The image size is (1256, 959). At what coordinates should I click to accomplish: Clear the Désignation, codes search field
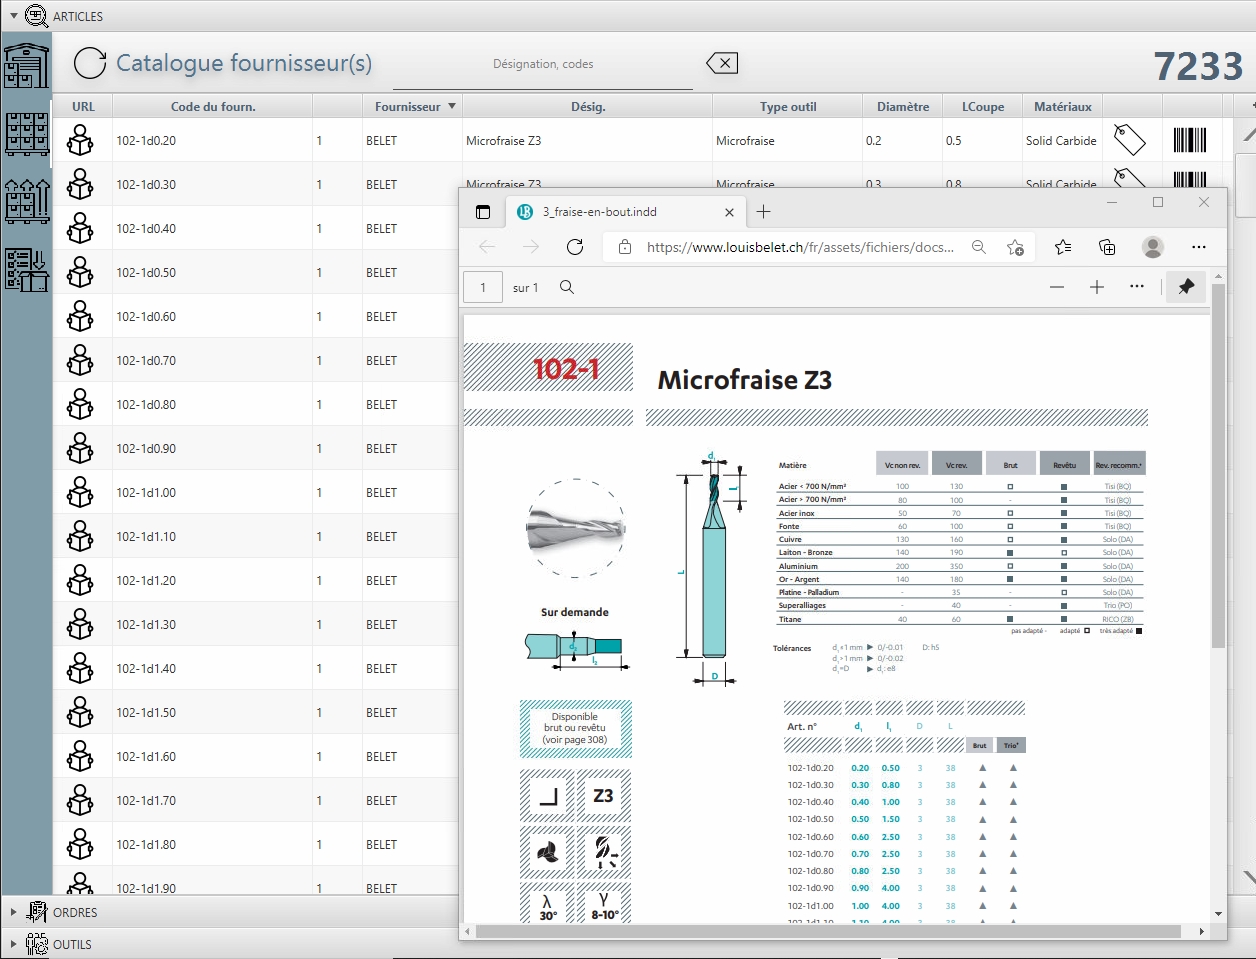(722, 63)
